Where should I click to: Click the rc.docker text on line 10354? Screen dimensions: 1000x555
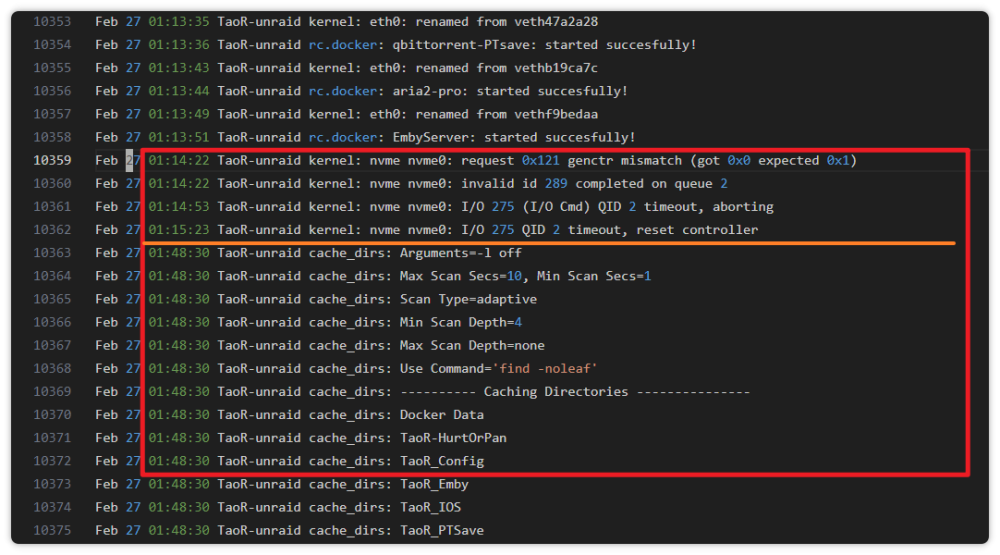pyautogui.click(x=342, y=45)
